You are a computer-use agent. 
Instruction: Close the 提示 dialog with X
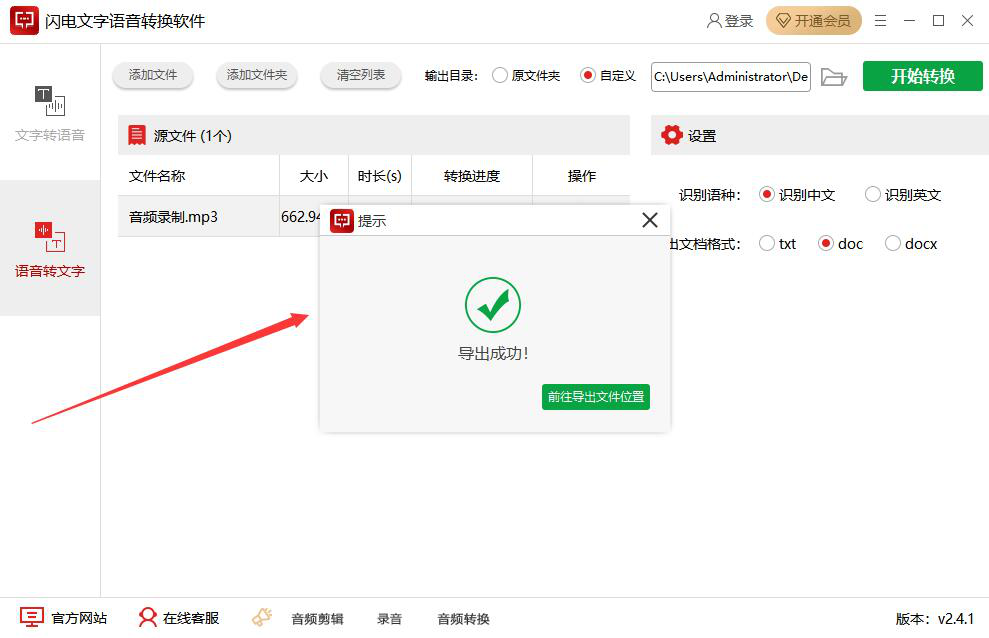click(650, 220)
